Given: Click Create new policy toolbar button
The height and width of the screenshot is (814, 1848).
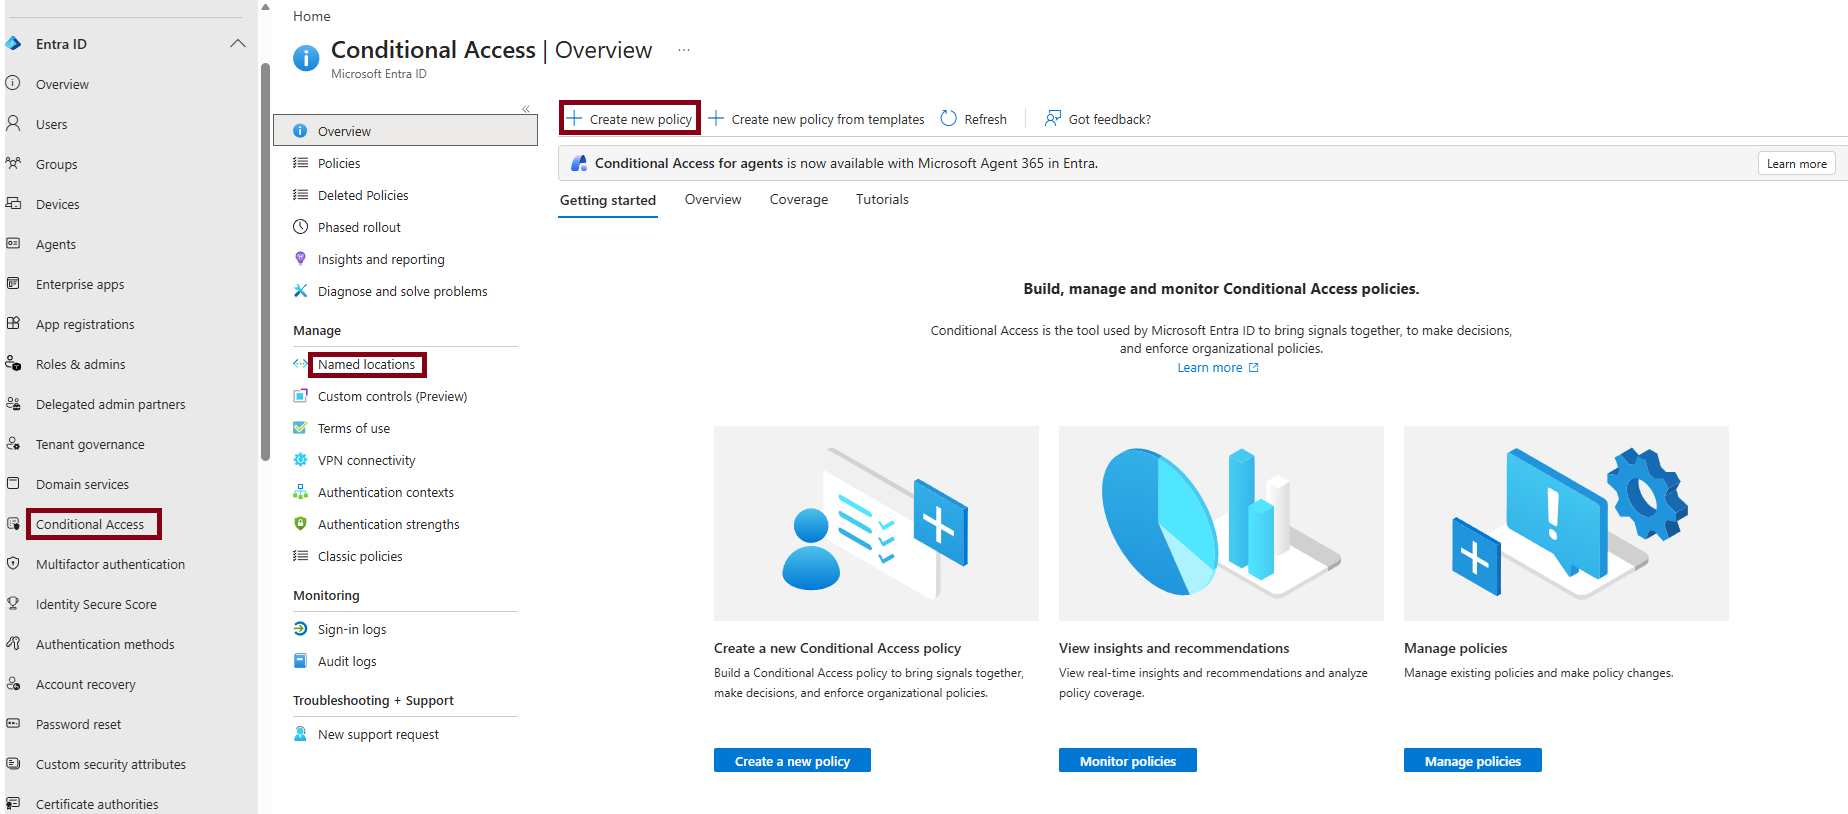Looking at the screenshot, I should 630,119.
